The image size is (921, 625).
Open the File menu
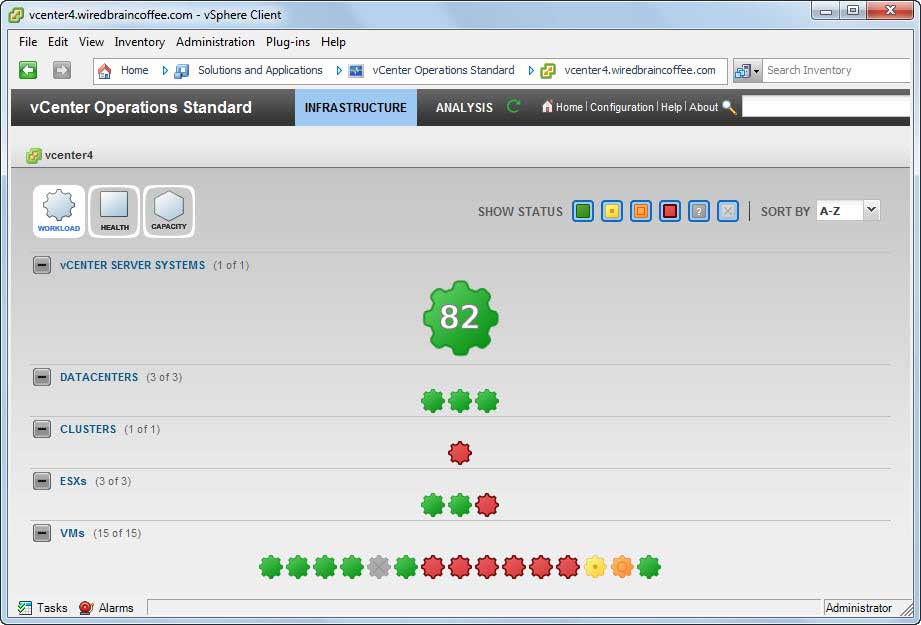[x=28, y=42]
